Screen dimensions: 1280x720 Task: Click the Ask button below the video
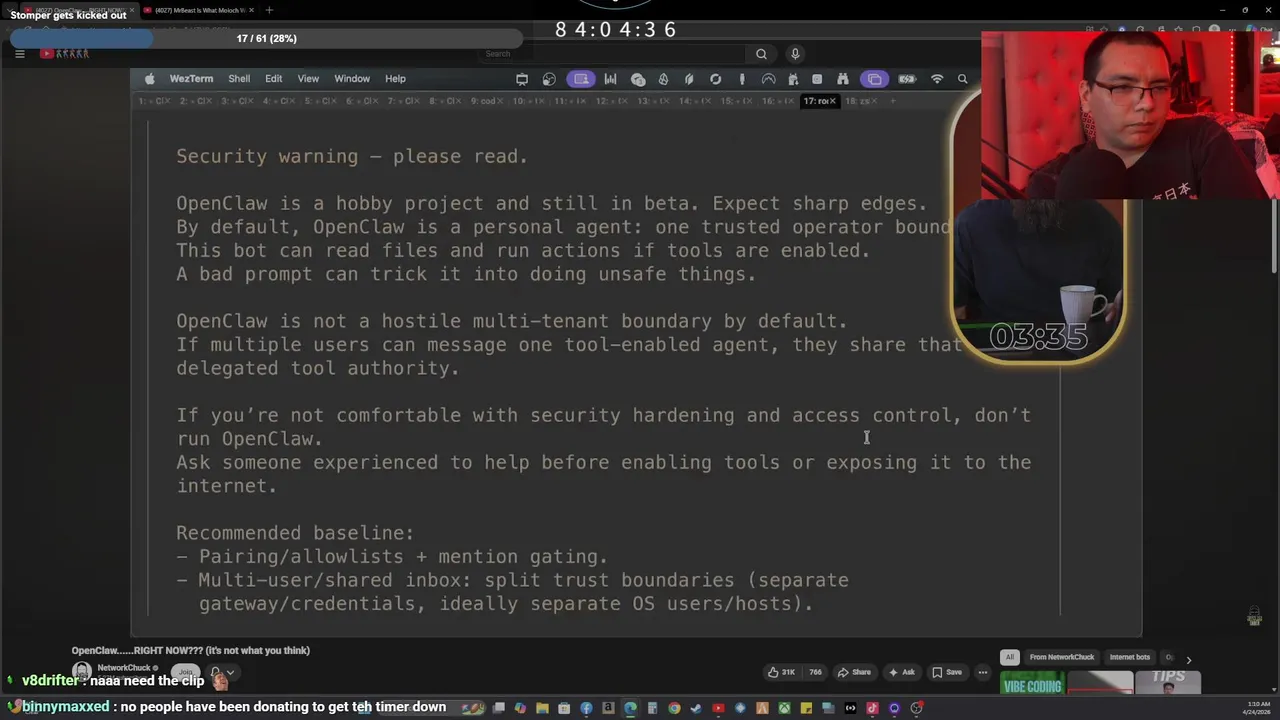click(x=901, y=672)
